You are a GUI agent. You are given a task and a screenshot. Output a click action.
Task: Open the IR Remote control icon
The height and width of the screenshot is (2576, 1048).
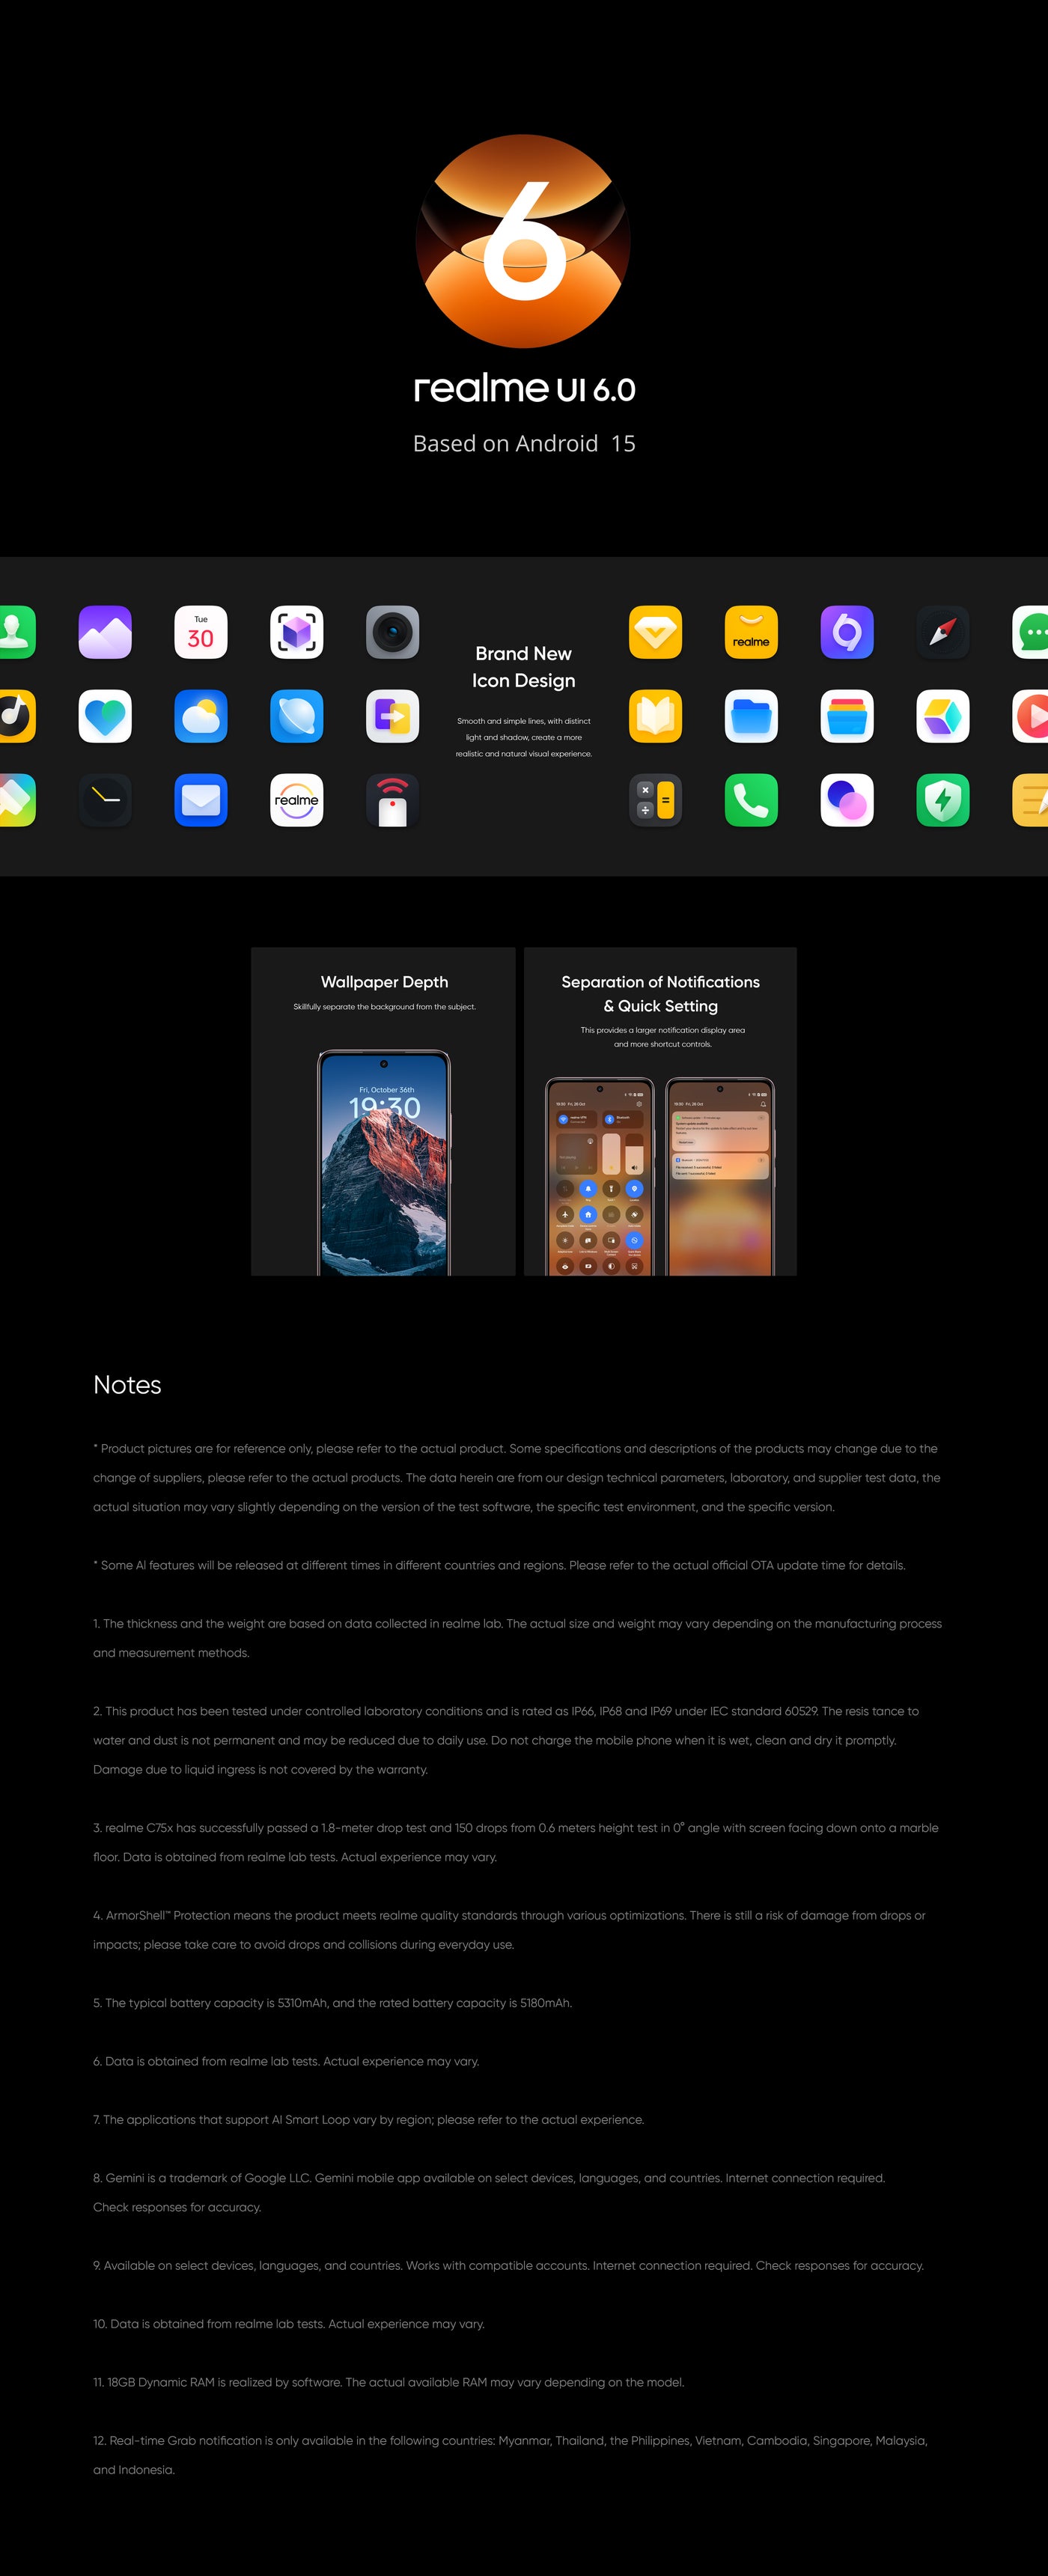click(x=392, y=800)
